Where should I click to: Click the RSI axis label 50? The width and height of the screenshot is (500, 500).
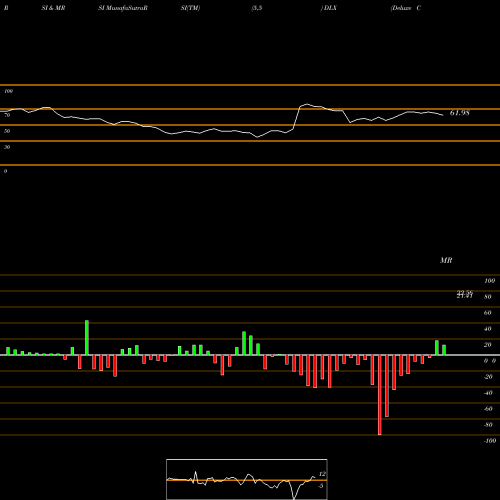(x=7, y=131)
